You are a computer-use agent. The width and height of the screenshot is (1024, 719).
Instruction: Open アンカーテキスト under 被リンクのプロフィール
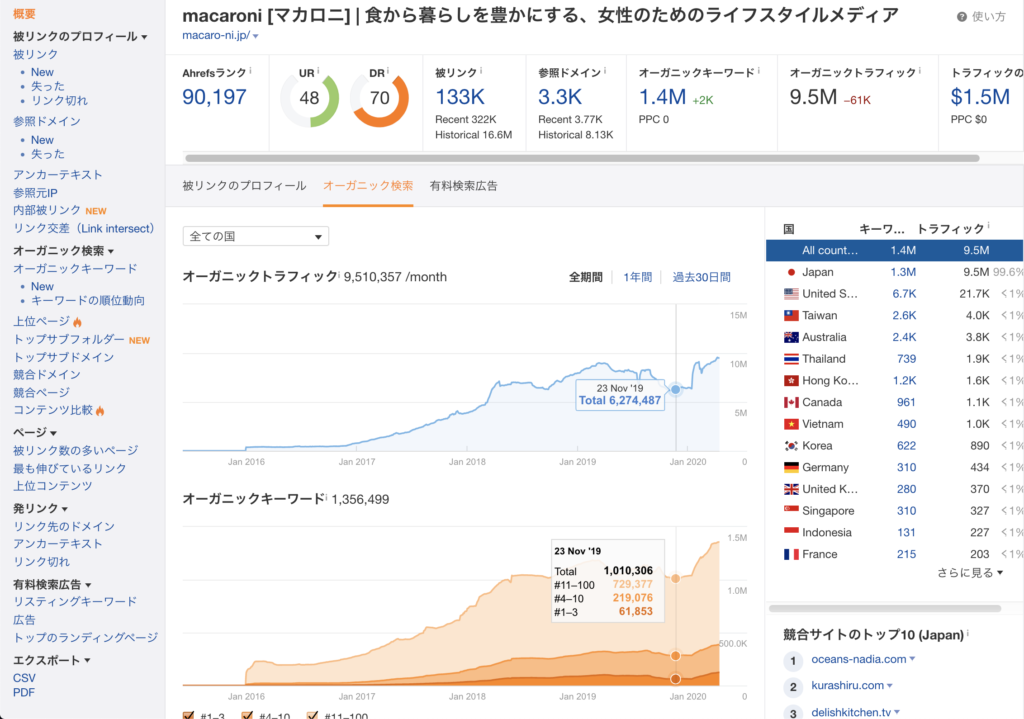tap(57, 175)
